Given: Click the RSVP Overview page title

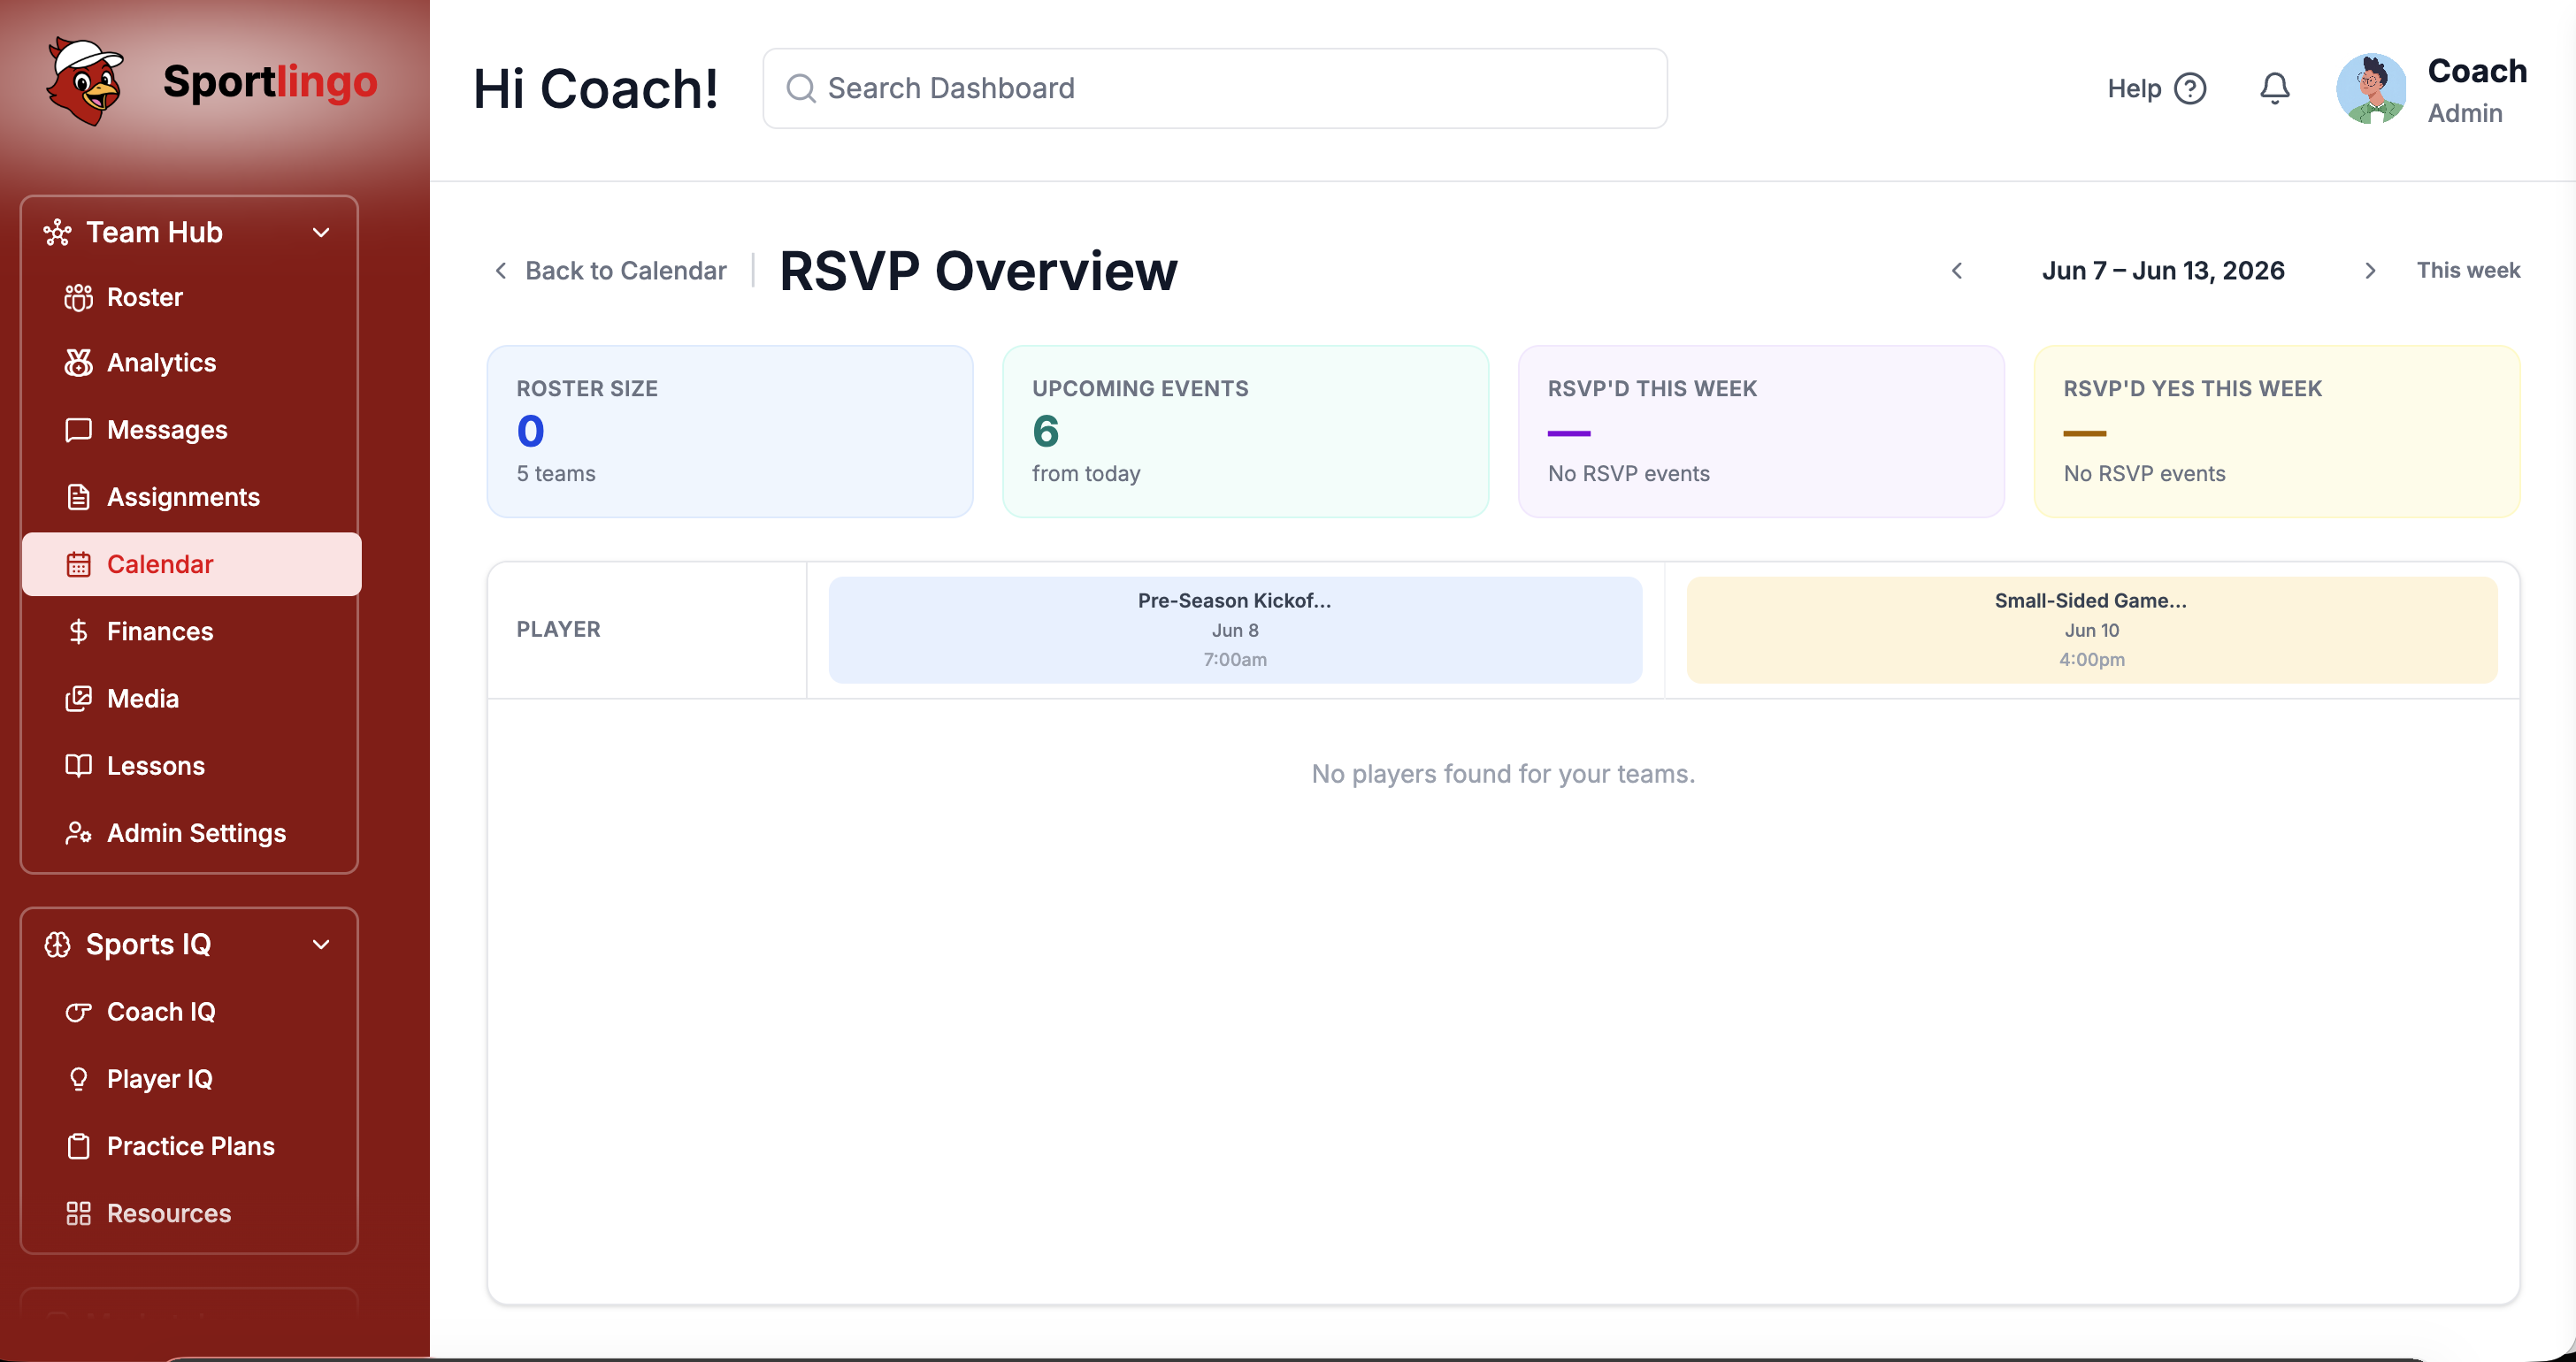Looking at the screenshot, I should pyautogui.click(x=978, y=271).
